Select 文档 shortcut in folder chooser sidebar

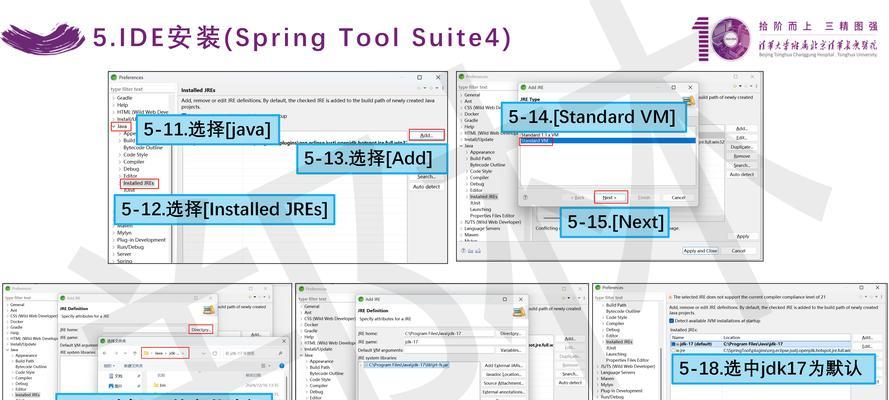tap(118, 376)
